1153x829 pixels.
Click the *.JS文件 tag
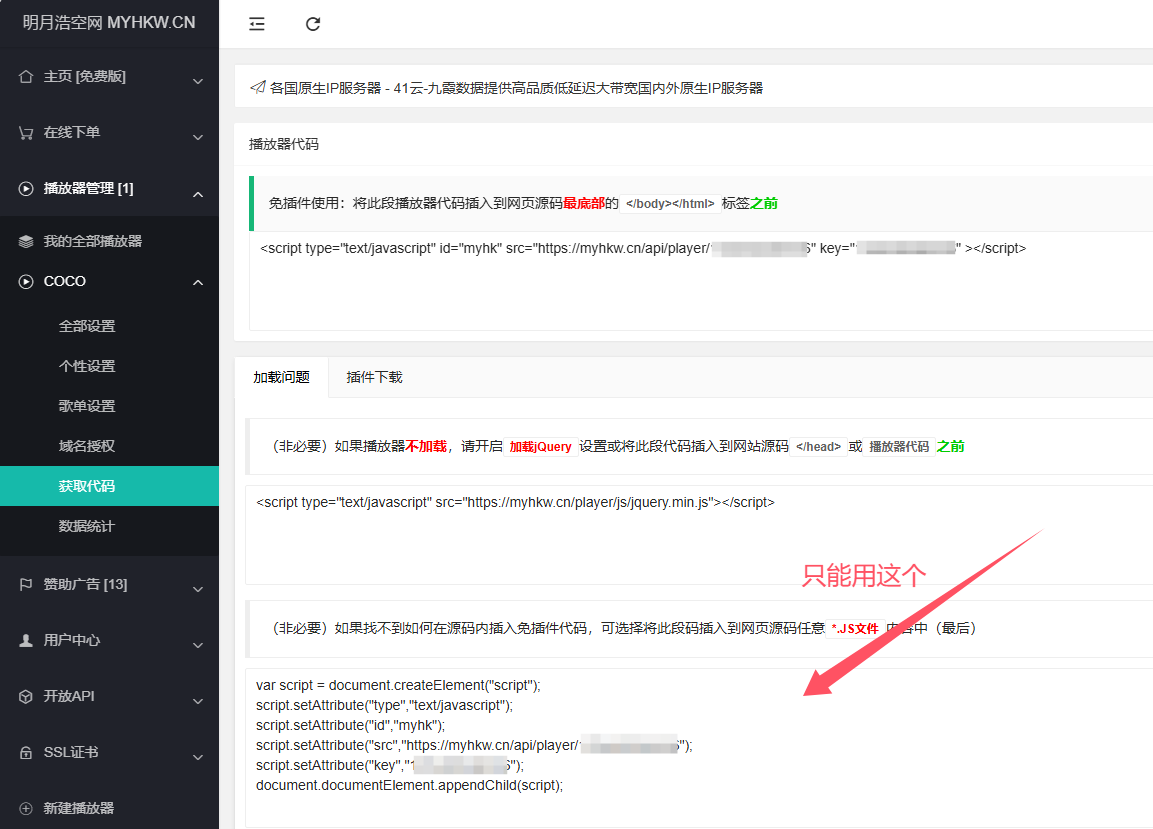click(855, 628)
